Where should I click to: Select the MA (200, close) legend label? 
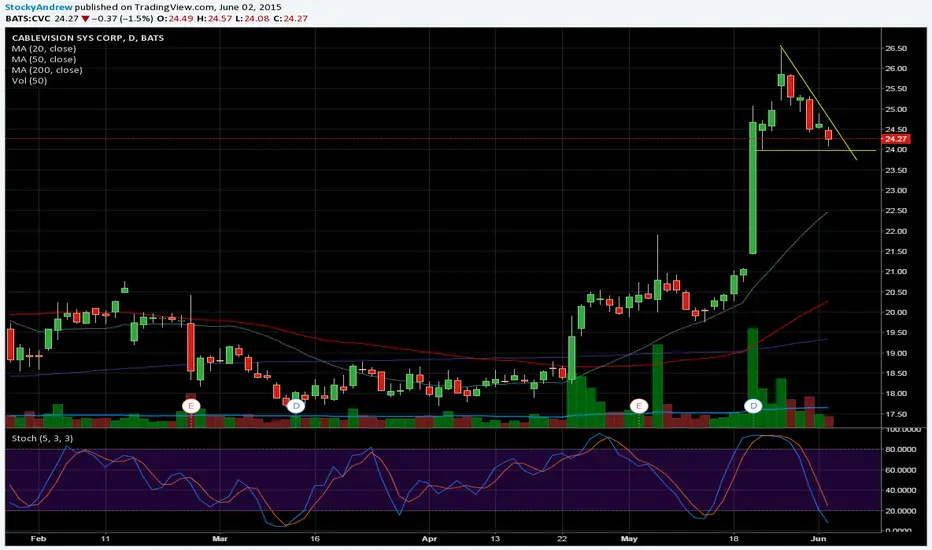tap(47, 70)
